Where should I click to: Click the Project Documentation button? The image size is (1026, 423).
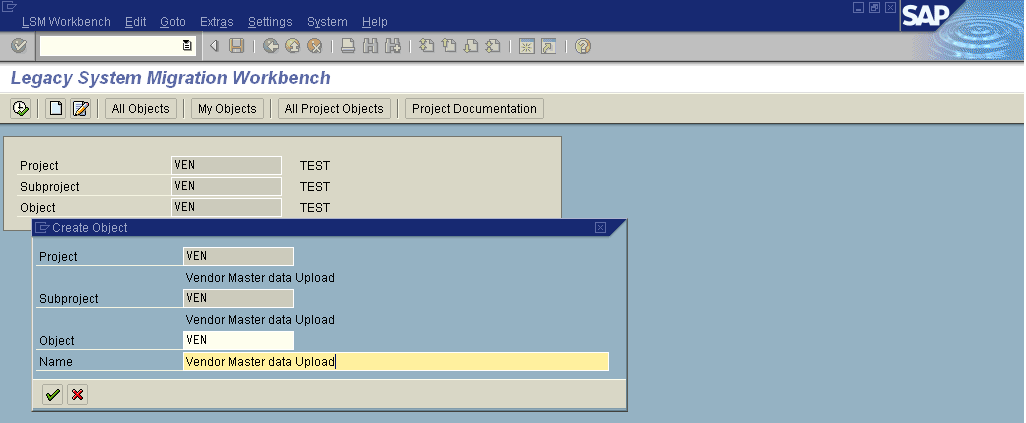(x=474, y=109)
